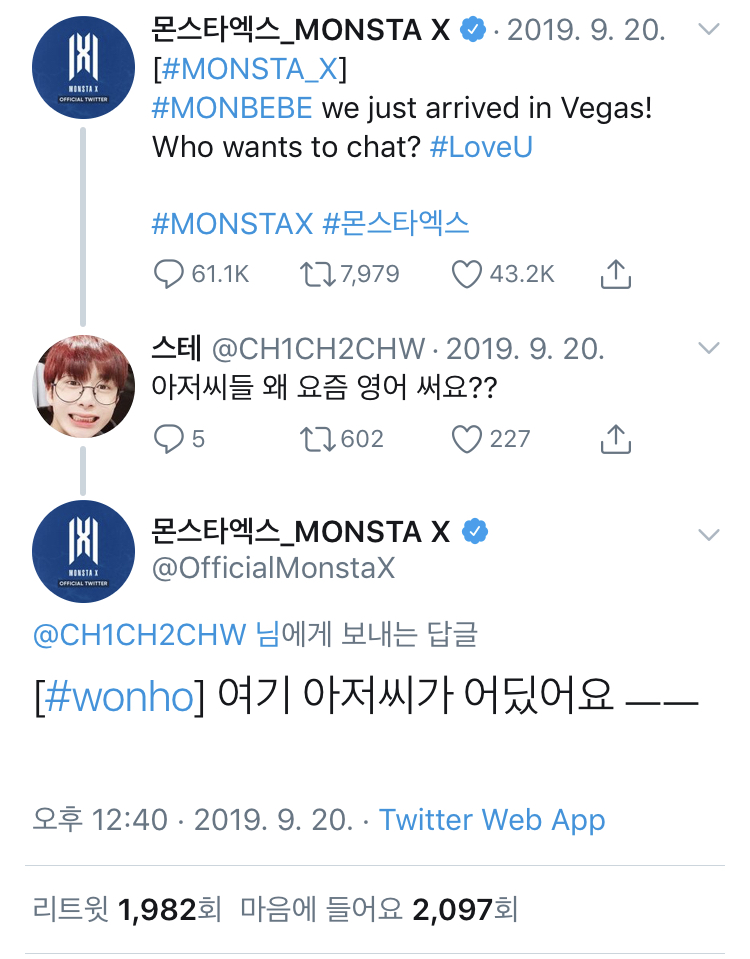Viewport: 750px width, 959px height.
Task: Retweet the Vegas arrival tweet
Action: pyautogui.click(x=319, y=274)
